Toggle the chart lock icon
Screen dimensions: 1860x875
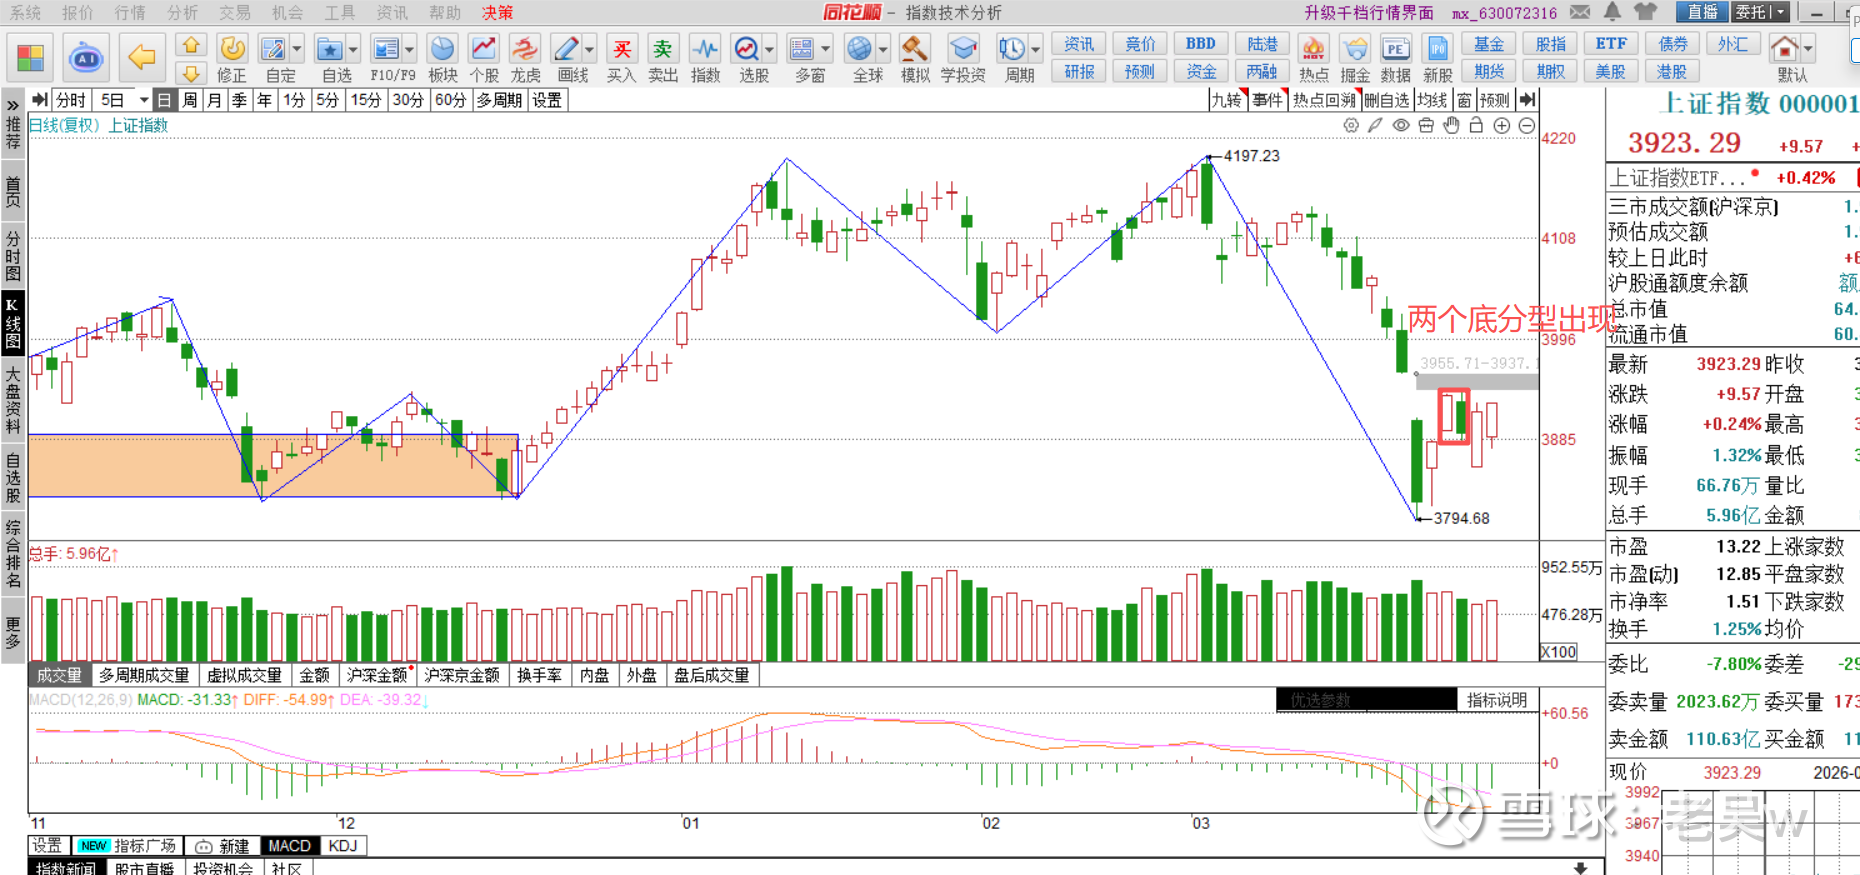[1476, 125]
